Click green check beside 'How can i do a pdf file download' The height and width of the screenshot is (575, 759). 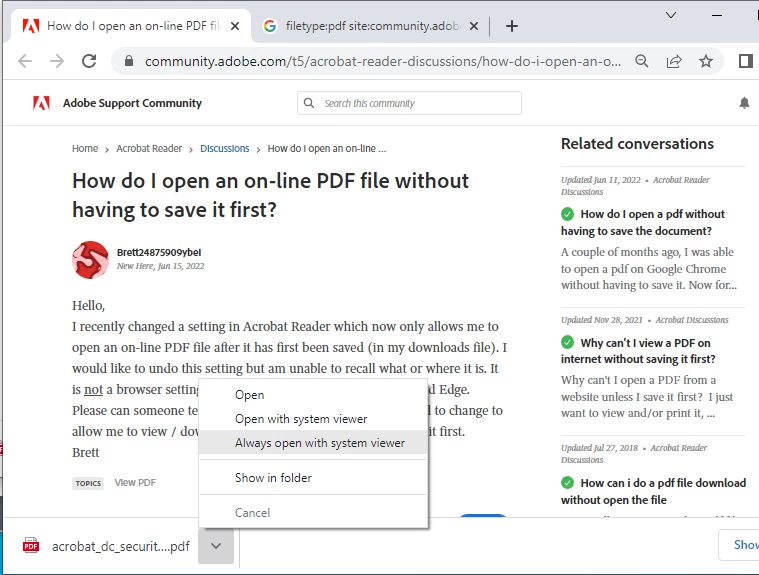point(567,483)
